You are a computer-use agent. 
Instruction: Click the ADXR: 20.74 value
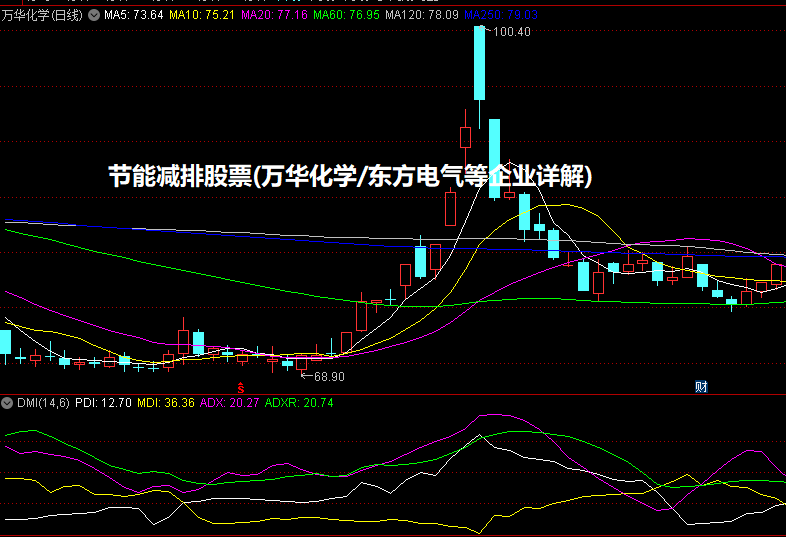tap(299, 403)
